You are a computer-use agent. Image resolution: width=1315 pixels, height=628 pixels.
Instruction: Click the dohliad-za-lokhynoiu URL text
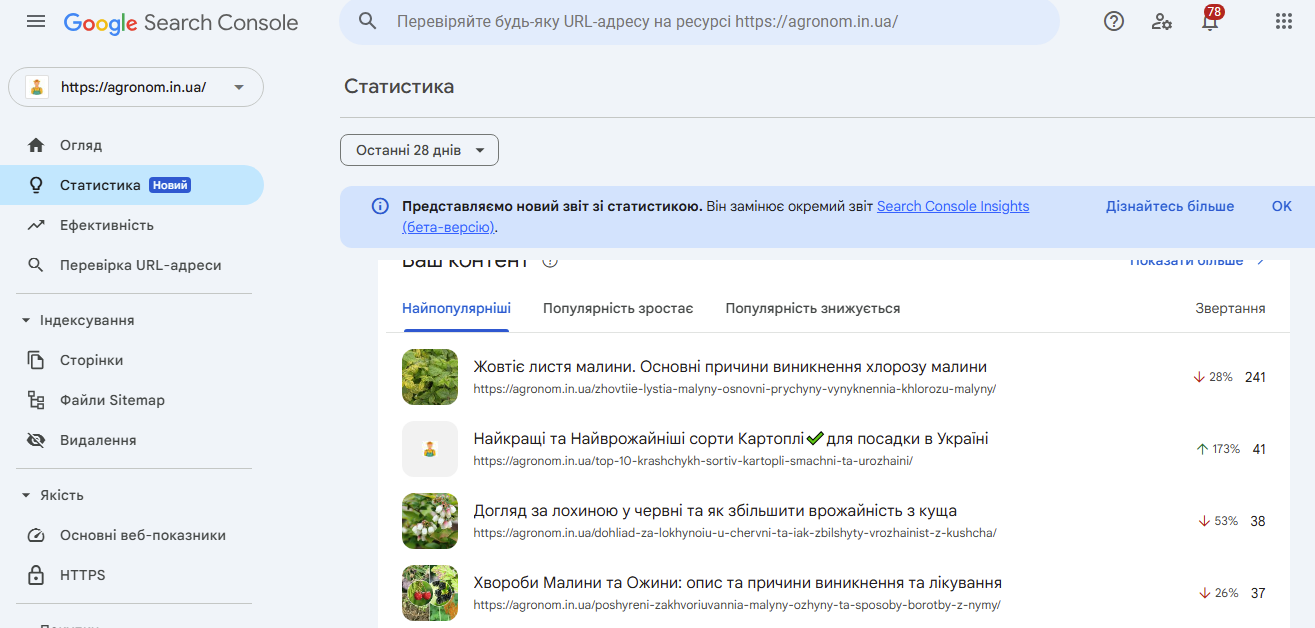[734, 533]
